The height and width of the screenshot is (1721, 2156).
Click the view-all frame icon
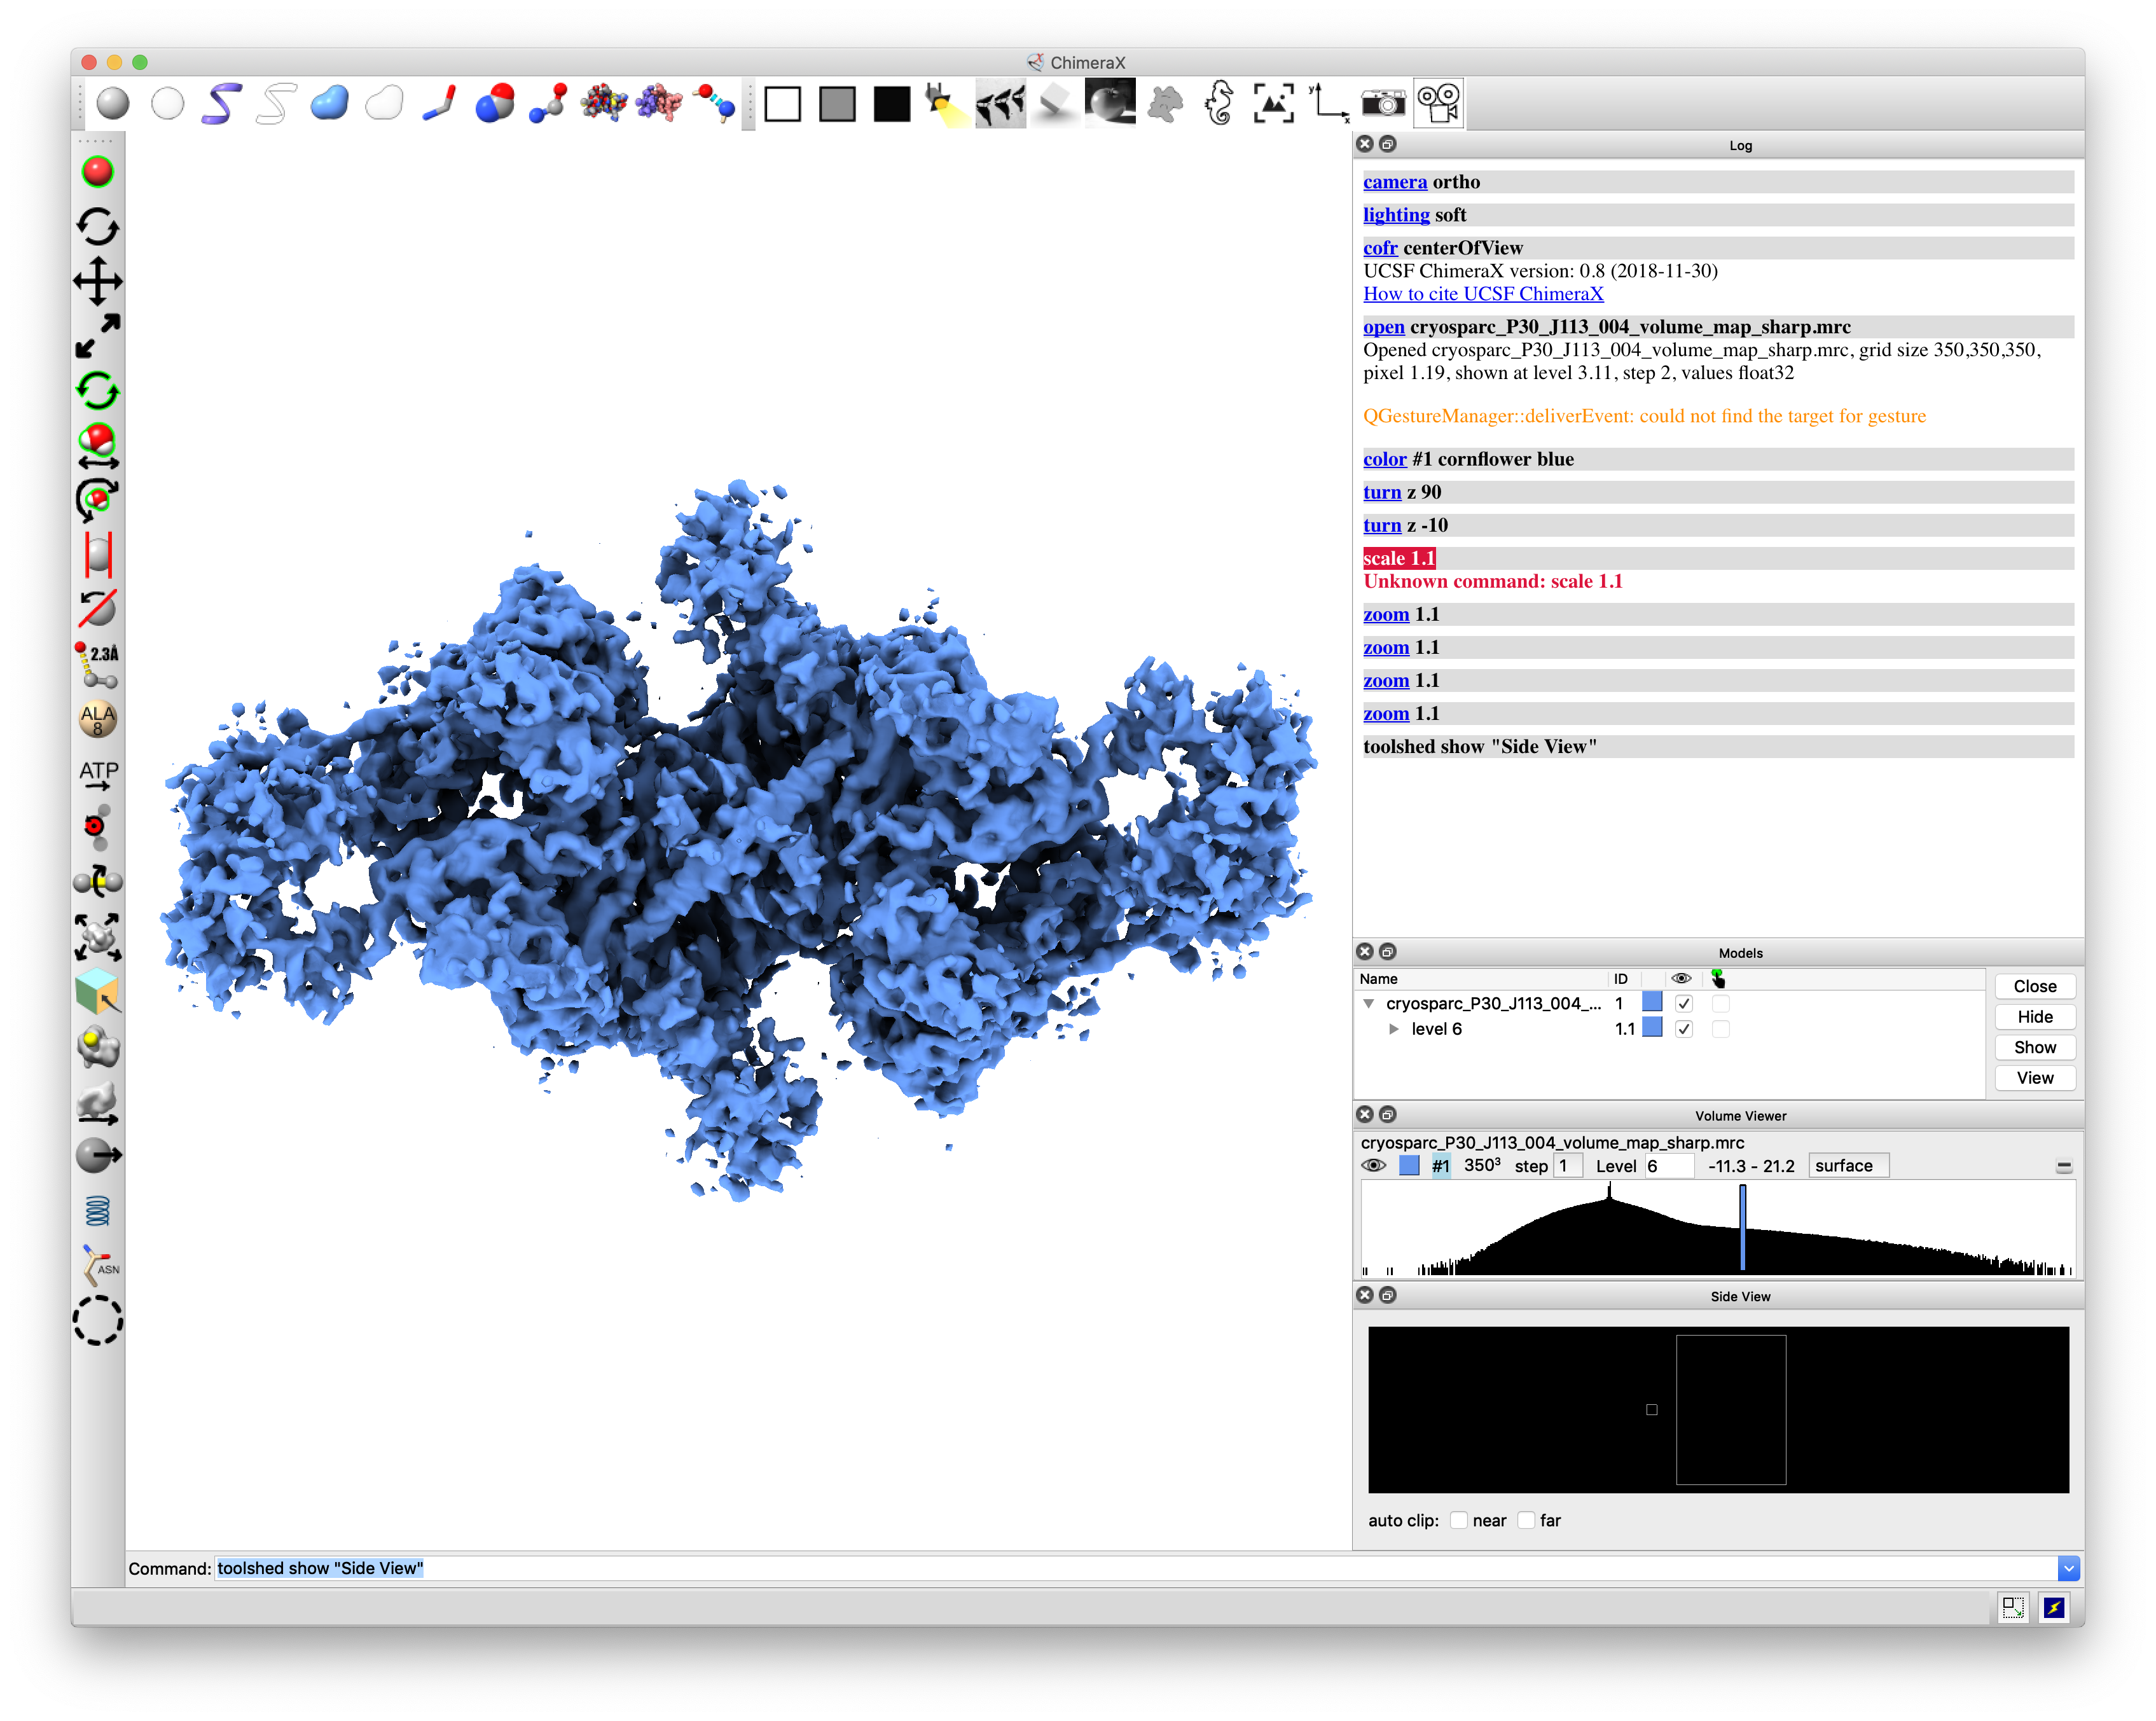[1273, 103]
